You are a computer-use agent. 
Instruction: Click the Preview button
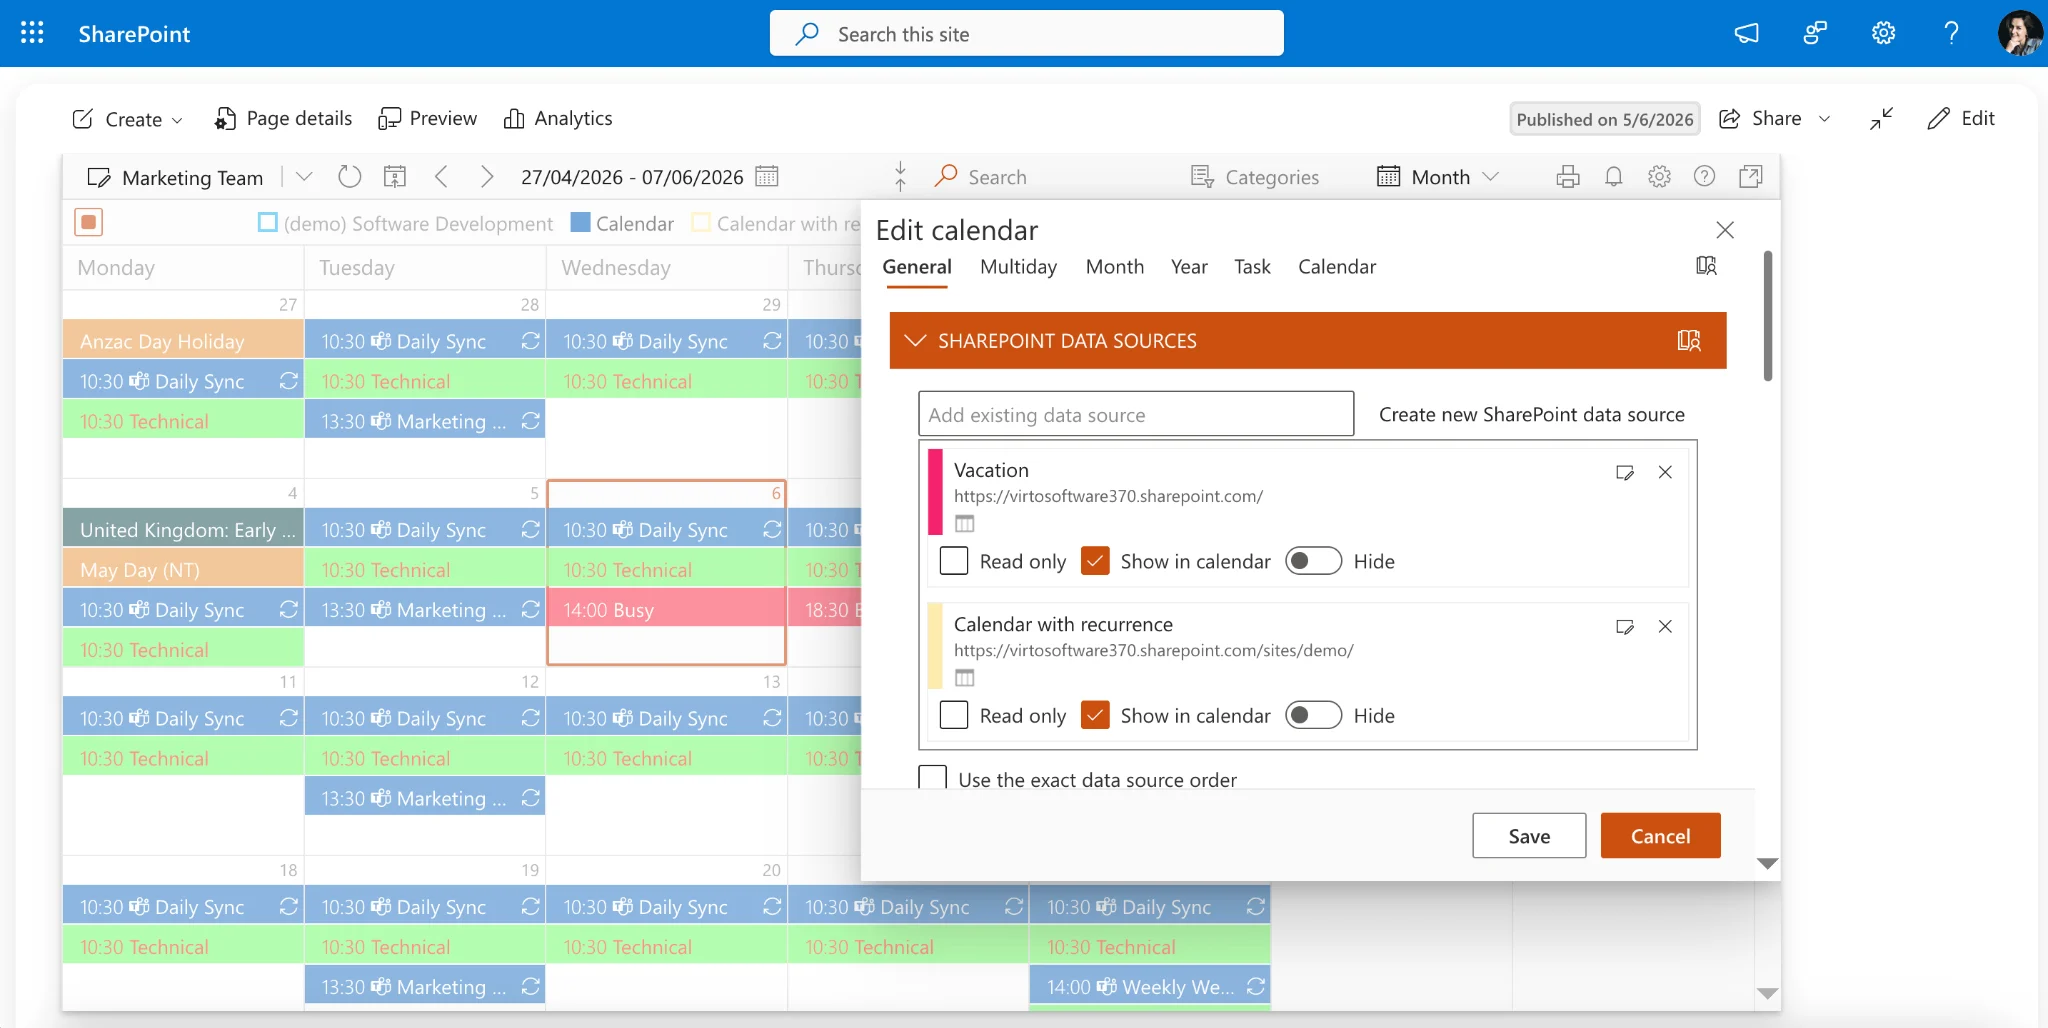(x=427, y=118)
